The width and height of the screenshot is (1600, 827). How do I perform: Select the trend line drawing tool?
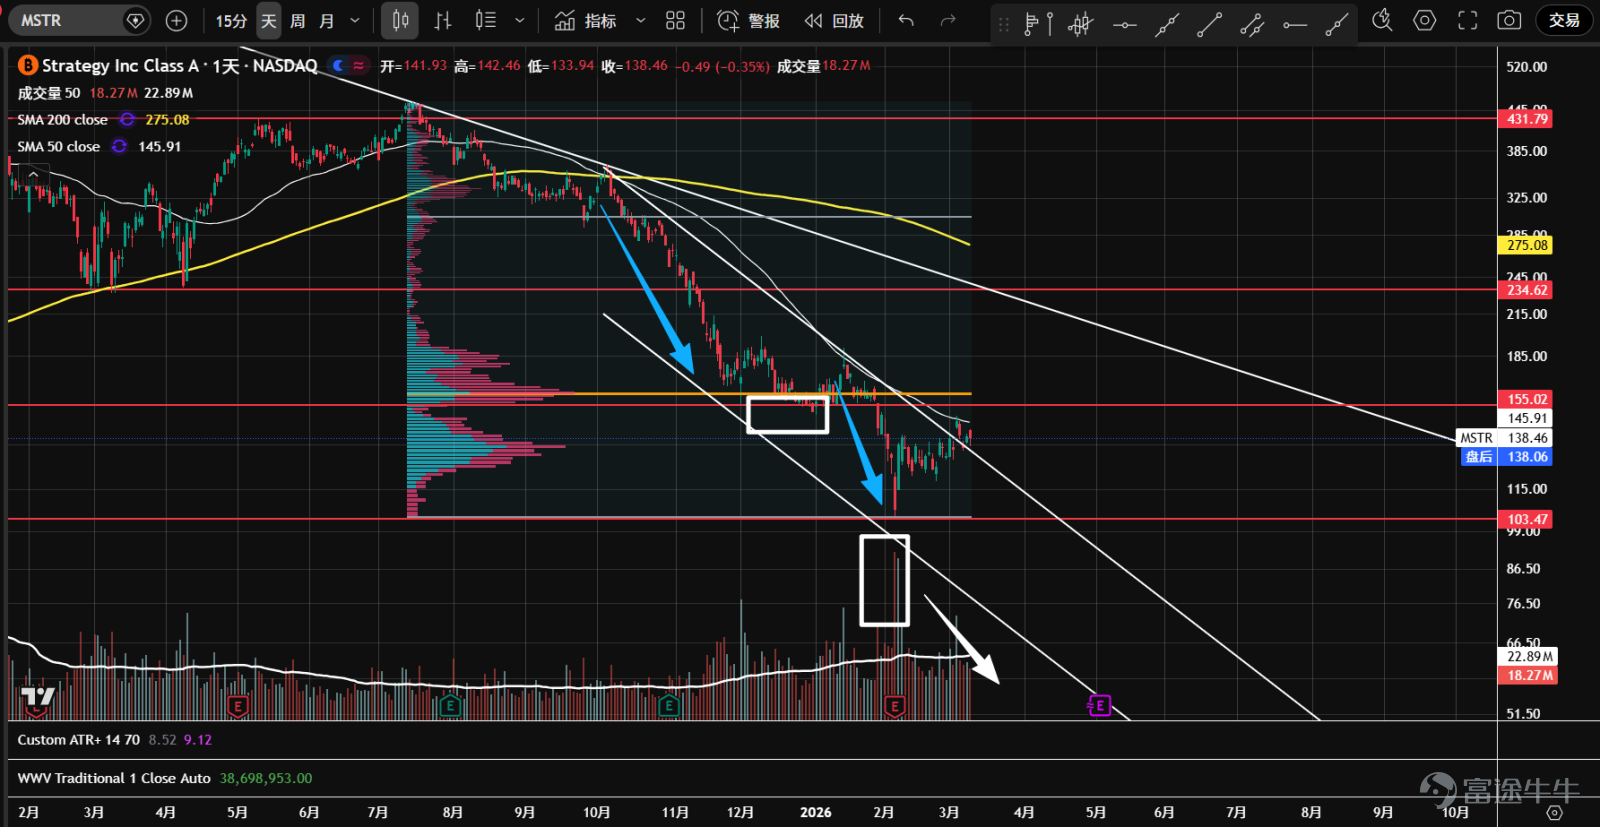[x=1210, y=24]
